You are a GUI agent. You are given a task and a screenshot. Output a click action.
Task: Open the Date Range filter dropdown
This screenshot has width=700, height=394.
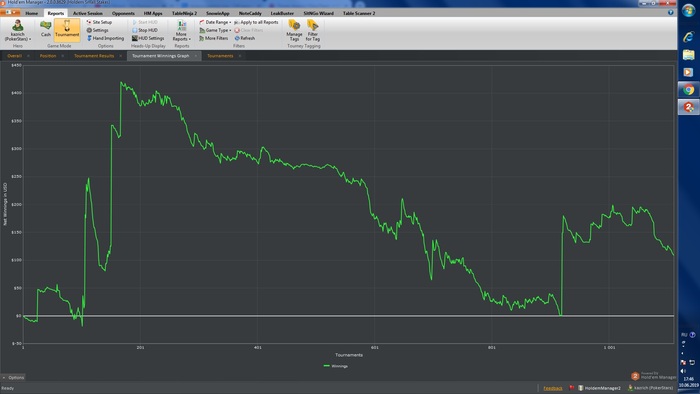[215, 22]
